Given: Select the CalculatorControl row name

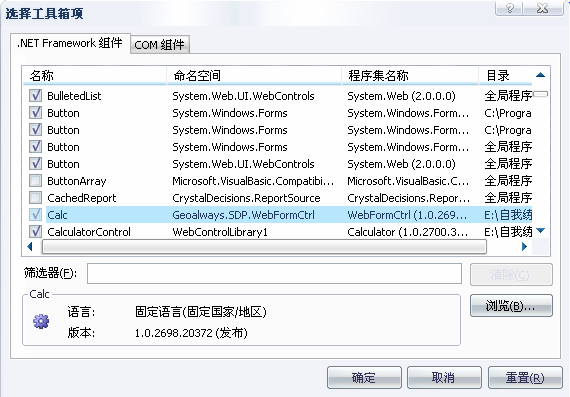Looking at the screenshot, I should pos(89,232).
